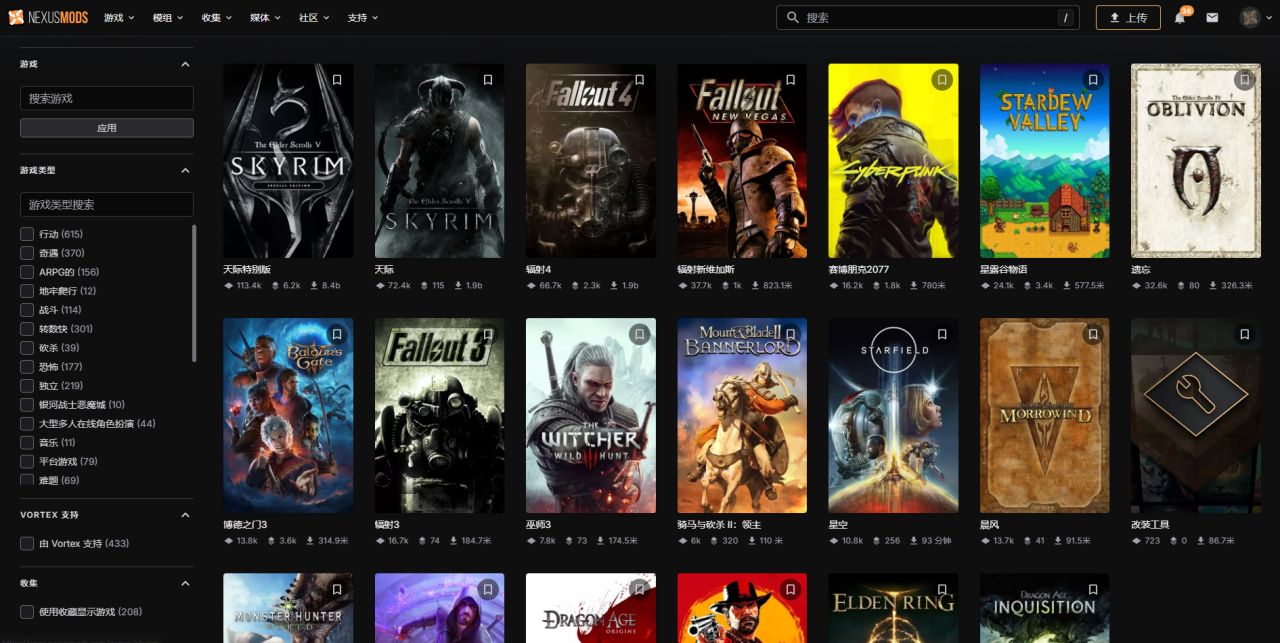Focus the 搜索游戏 input field
The image size is (1280, 643).
(x=107, y=98)
